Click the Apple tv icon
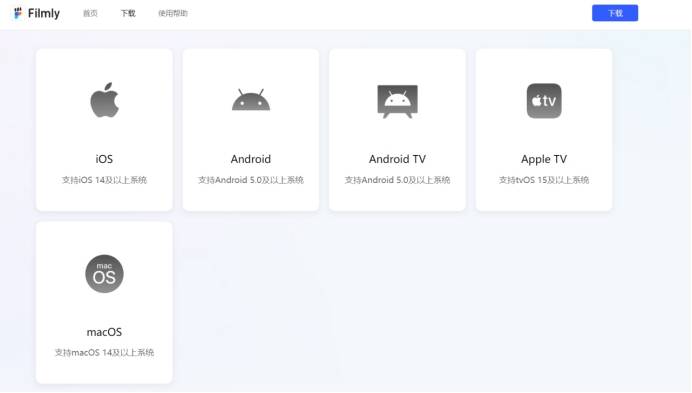Image resolution: width=692 pixels, height=393 pixels. 544,101
